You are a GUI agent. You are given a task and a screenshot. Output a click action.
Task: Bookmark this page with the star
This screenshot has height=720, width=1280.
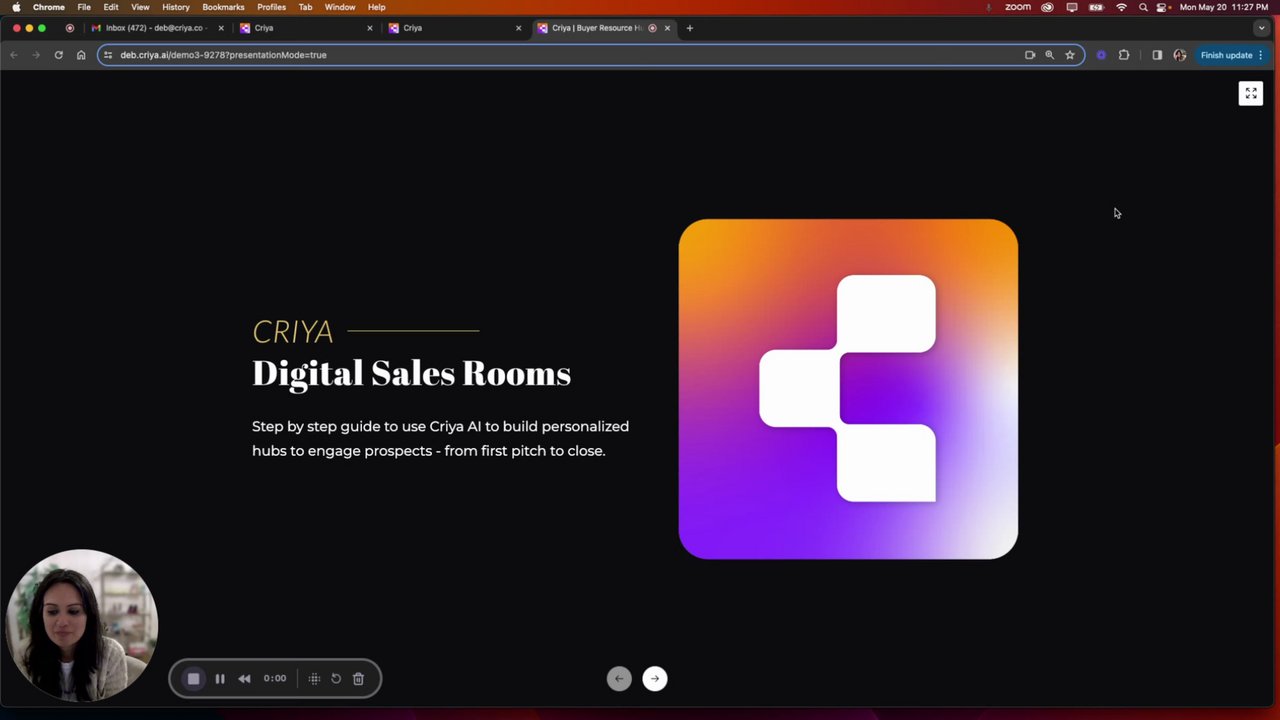(1070, 55)
